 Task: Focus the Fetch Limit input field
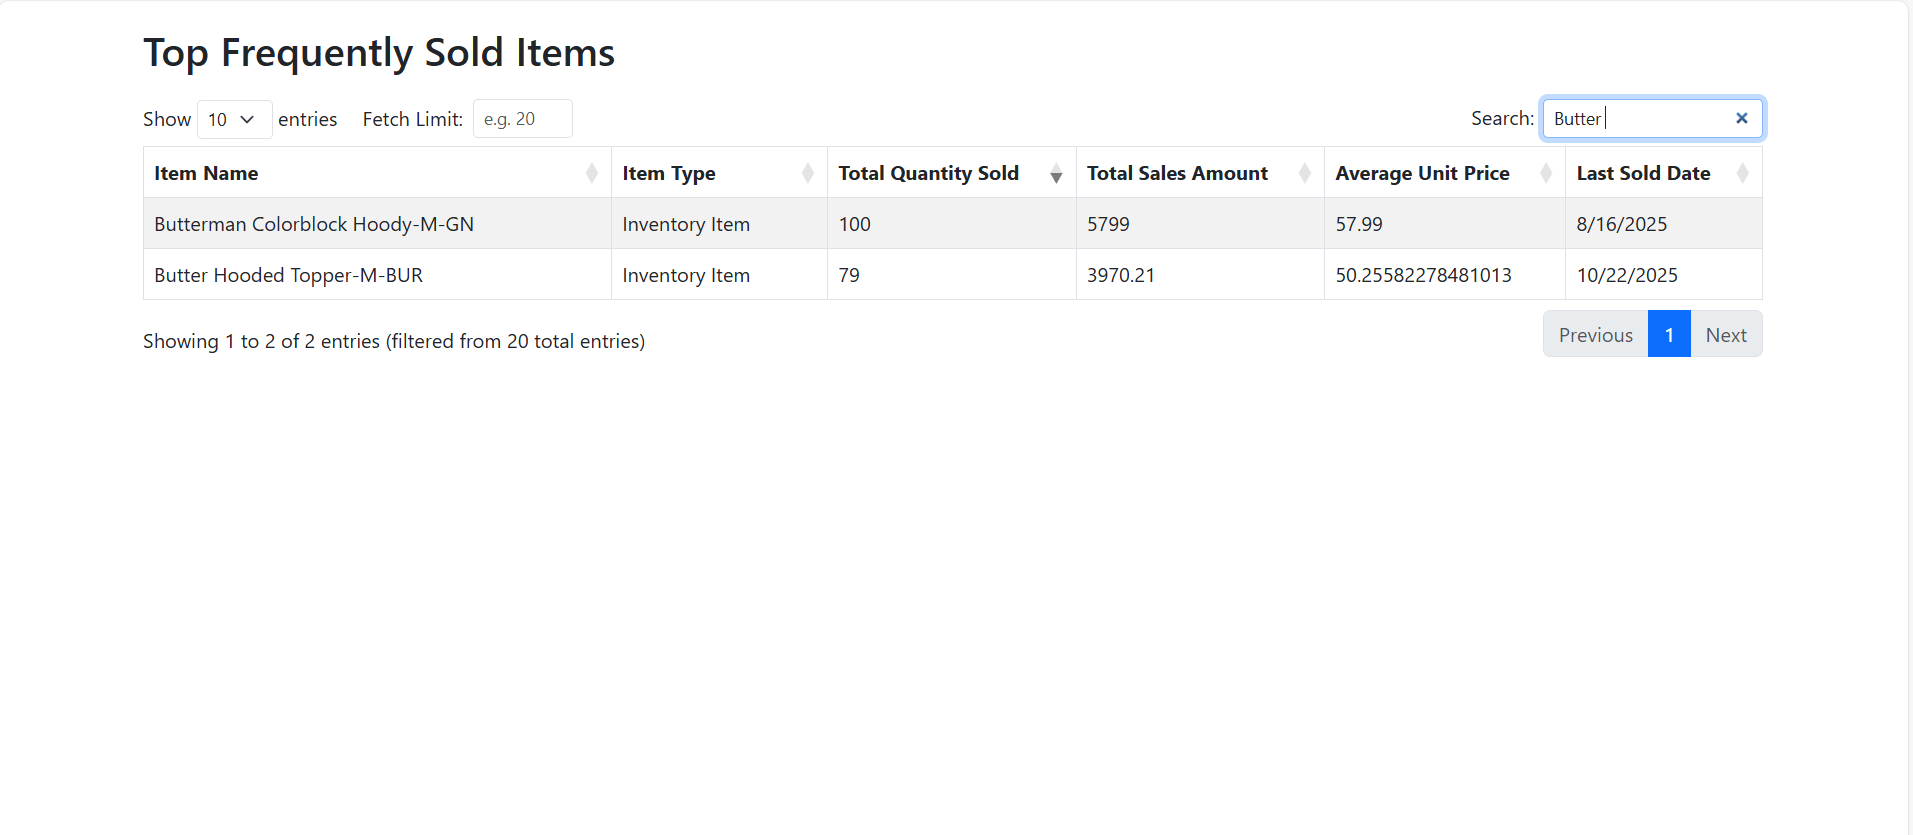[x=522, y=119]
